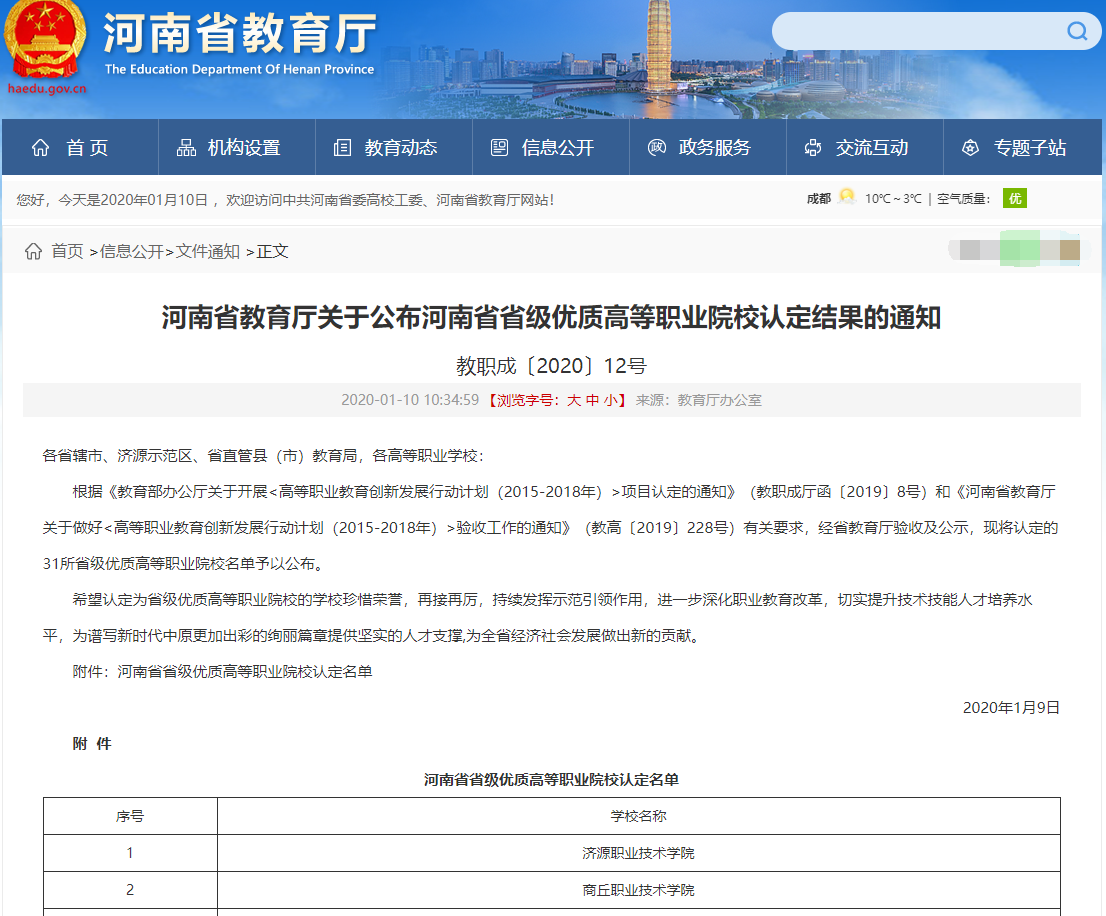Click the 信息公开 document icon
This screenshot has height=916, width=1106.
click(x=499, y=147)
